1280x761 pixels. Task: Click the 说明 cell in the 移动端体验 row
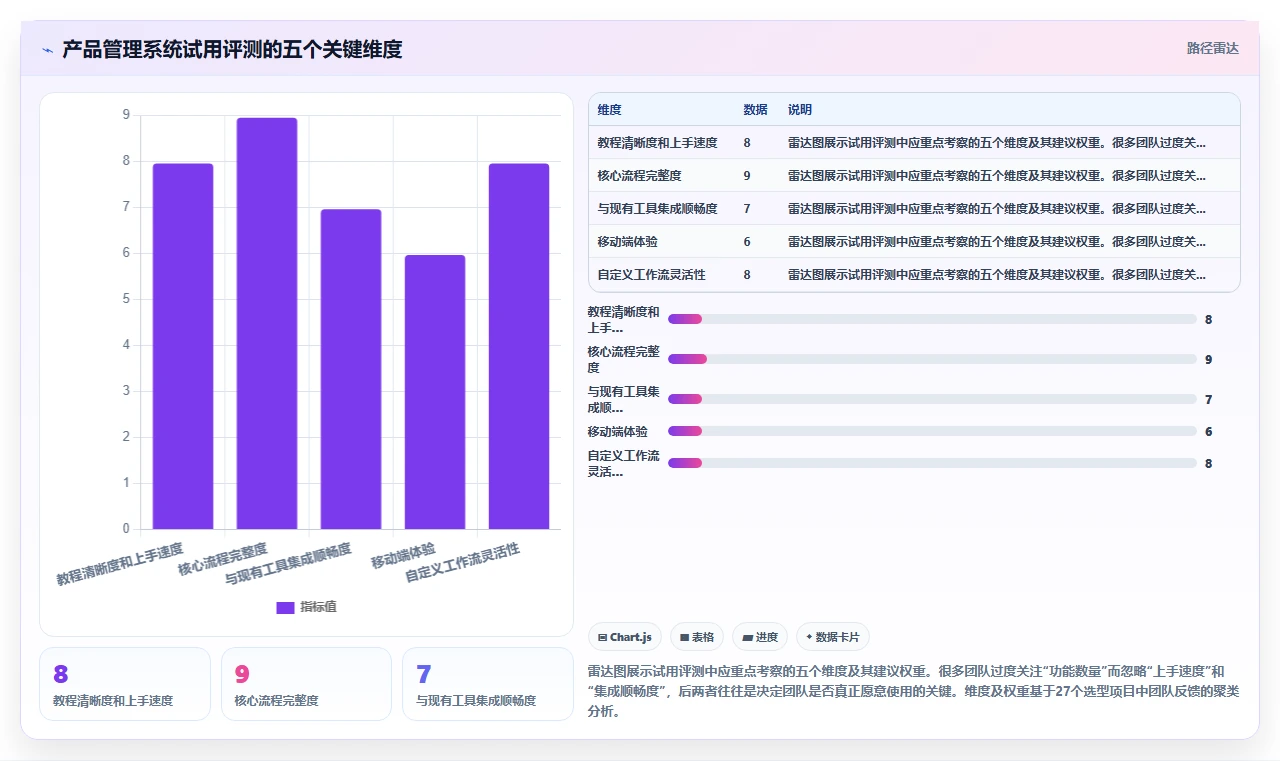point(997,242)
